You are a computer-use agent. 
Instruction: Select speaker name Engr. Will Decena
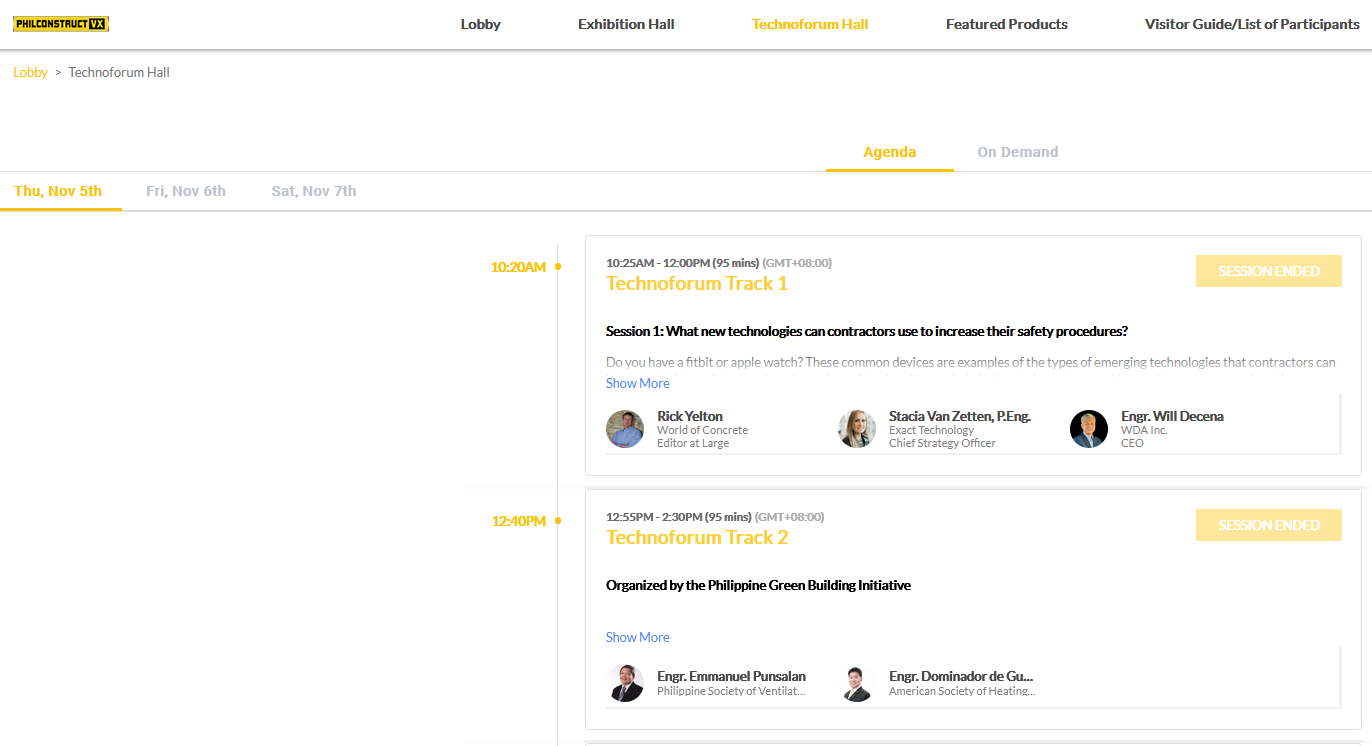coord(1172,416)
